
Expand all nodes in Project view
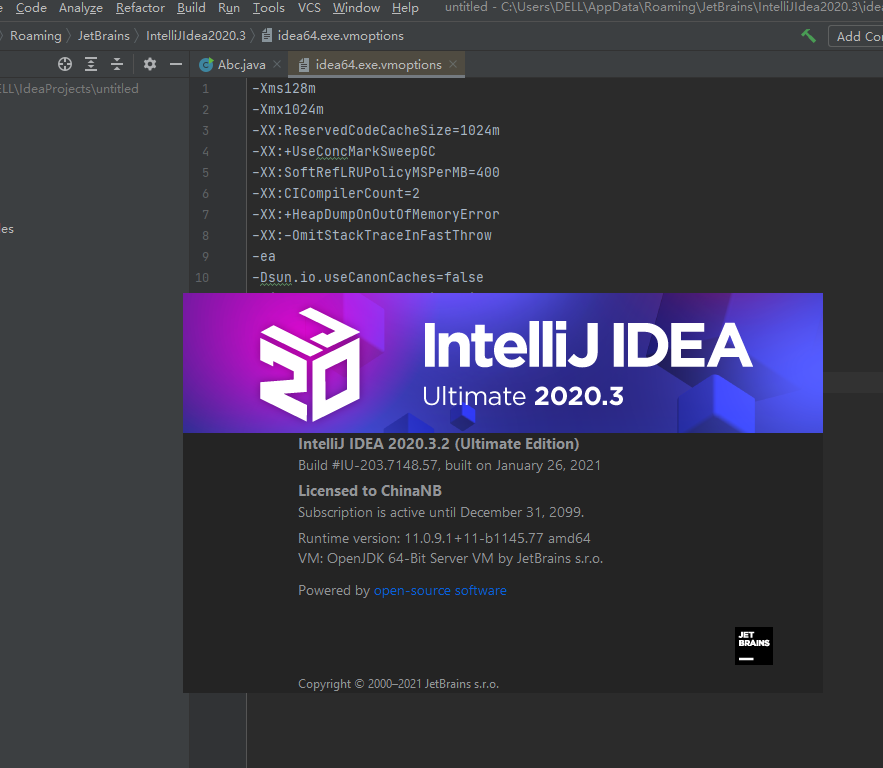[90, 63]
